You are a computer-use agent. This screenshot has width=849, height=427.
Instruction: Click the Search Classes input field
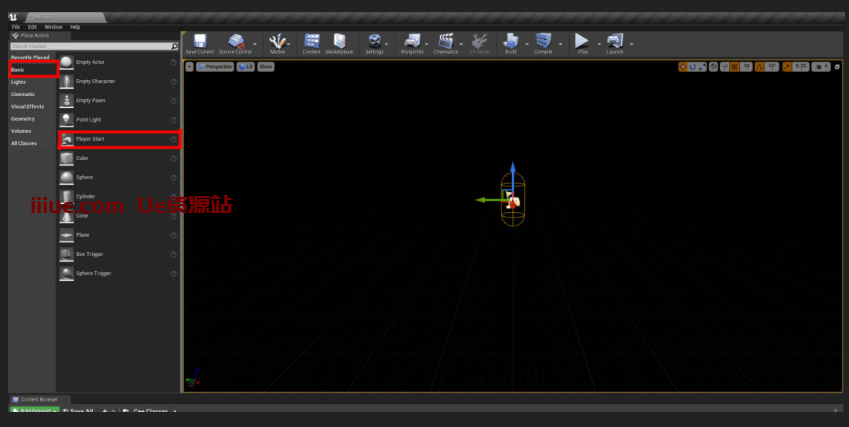click(90, 46)
